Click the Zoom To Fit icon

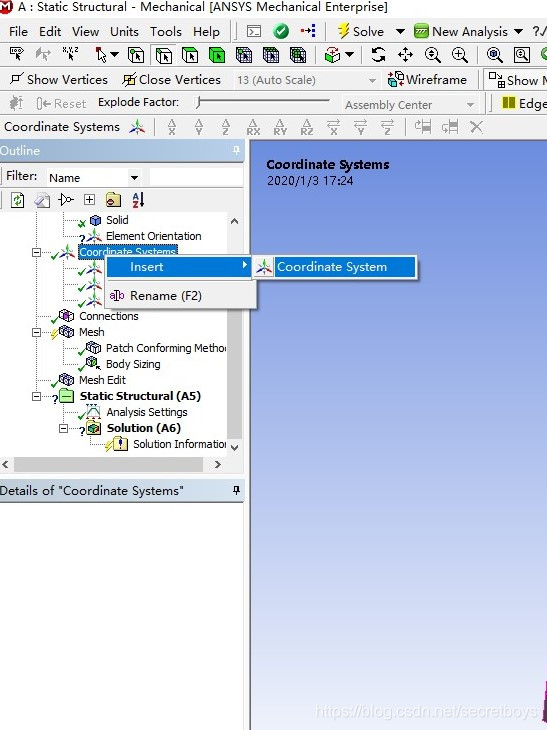coord(494,55)
